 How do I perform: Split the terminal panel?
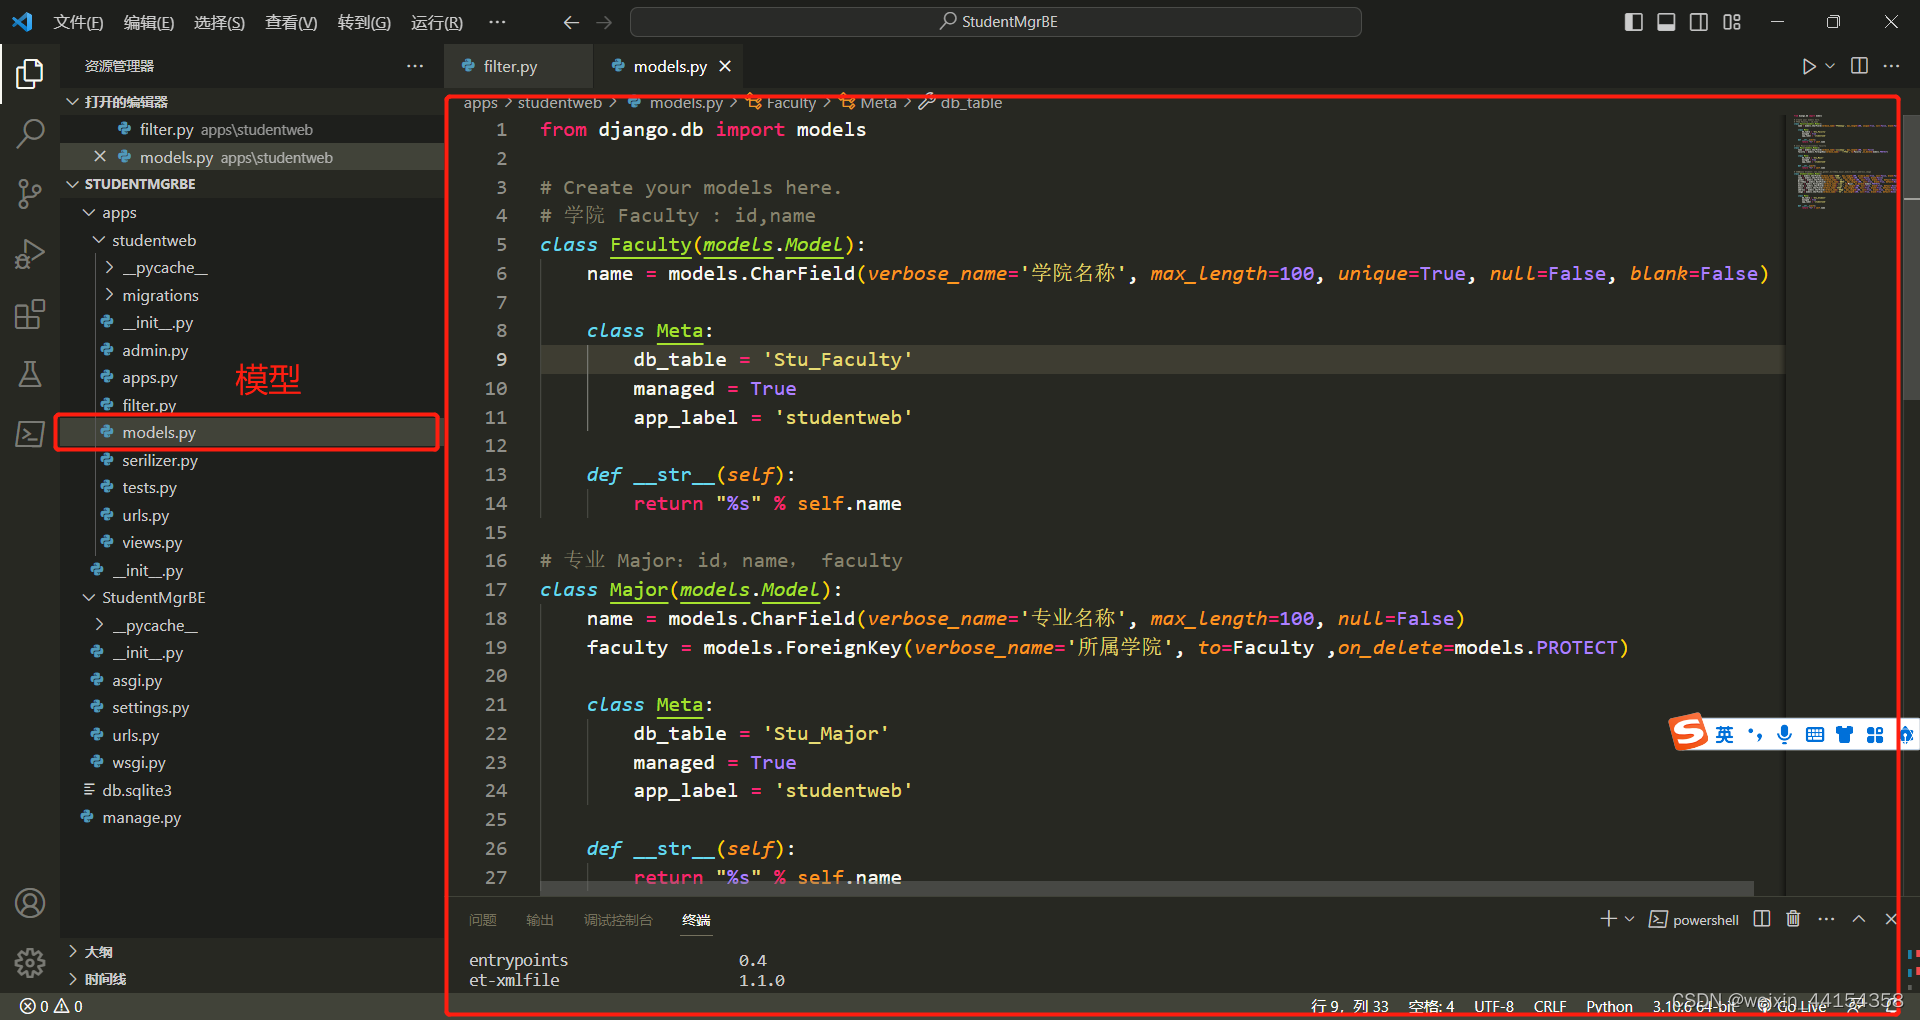(x=1762, y=919)
